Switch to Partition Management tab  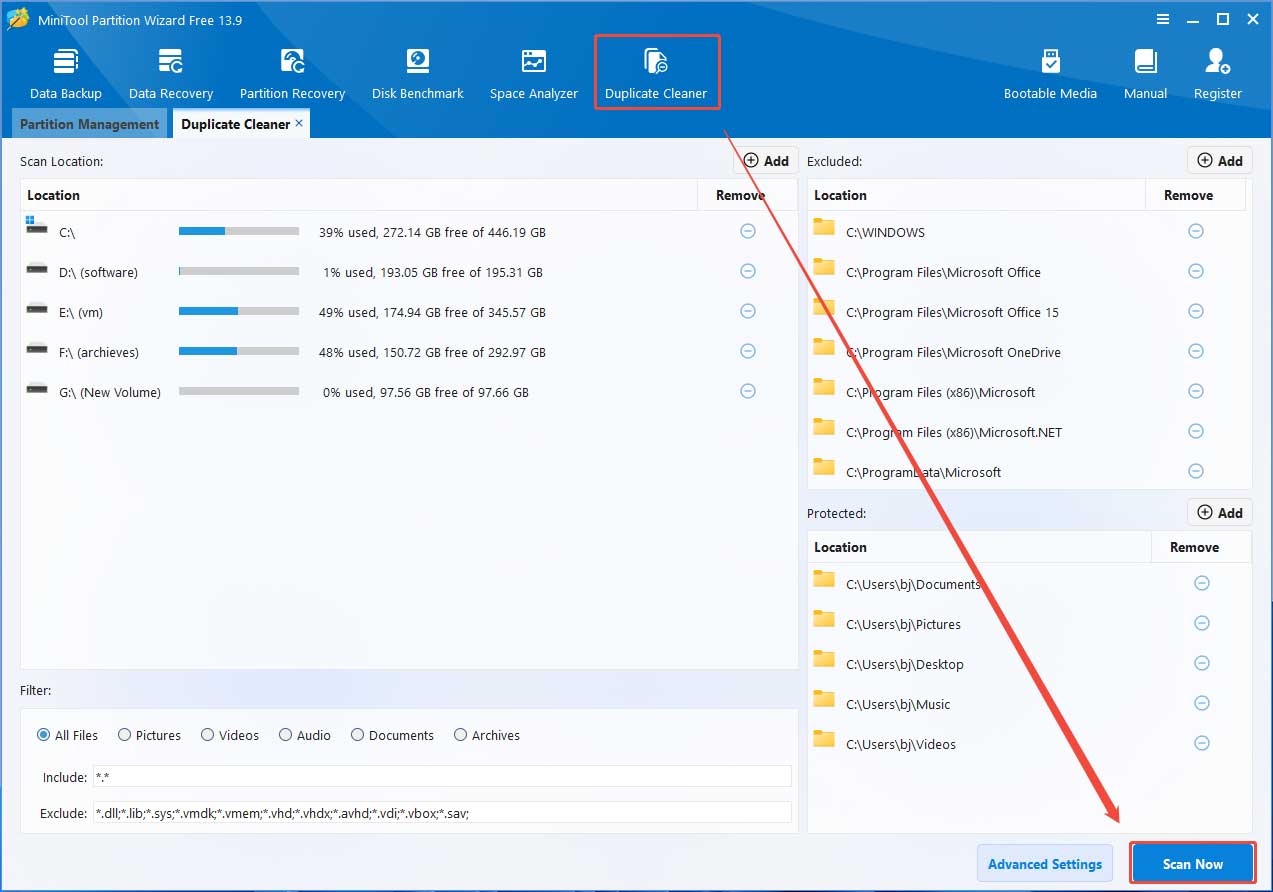pyautogui.click(x=89, y=124)
